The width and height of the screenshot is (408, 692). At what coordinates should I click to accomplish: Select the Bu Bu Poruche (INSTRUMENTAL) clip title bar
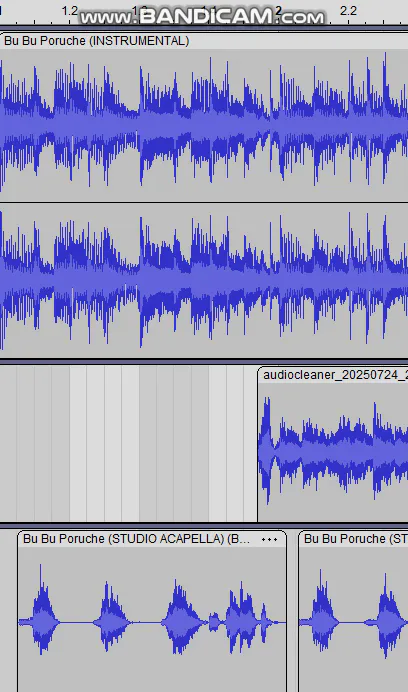204,41
